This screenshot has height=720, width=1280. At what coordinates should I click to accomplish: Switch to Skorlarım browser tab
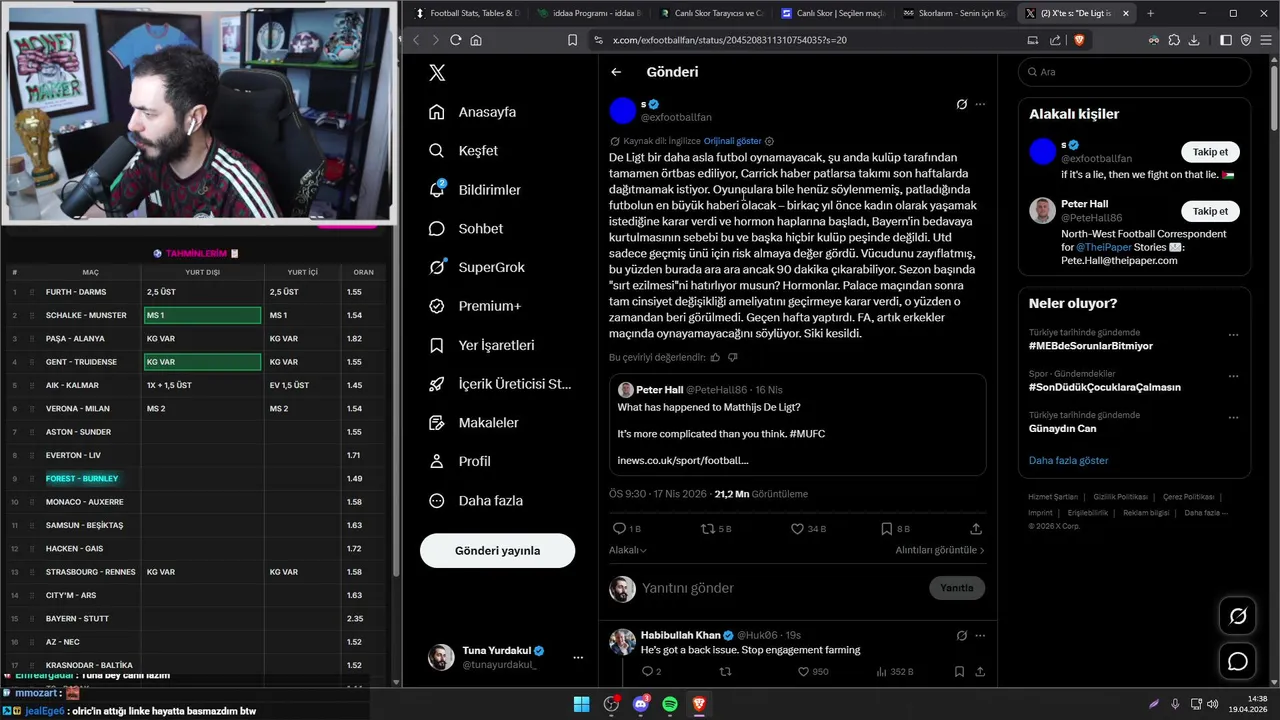click(955, 13)
